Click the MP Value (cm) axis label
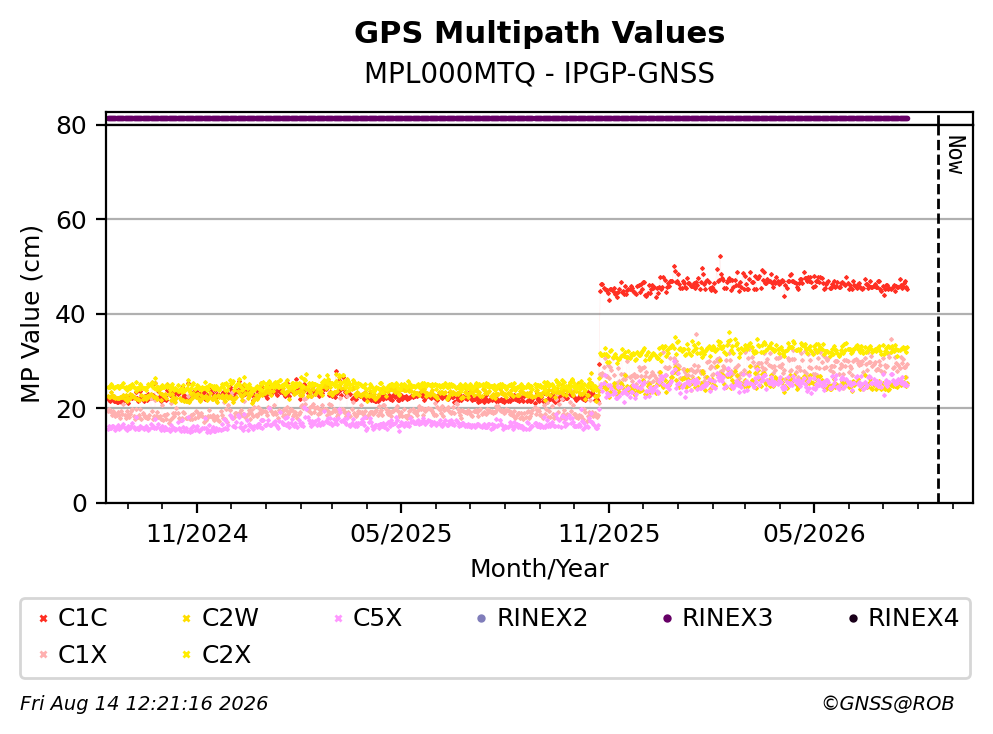Viewport: 993px width, 734px height. pos(30,314)
